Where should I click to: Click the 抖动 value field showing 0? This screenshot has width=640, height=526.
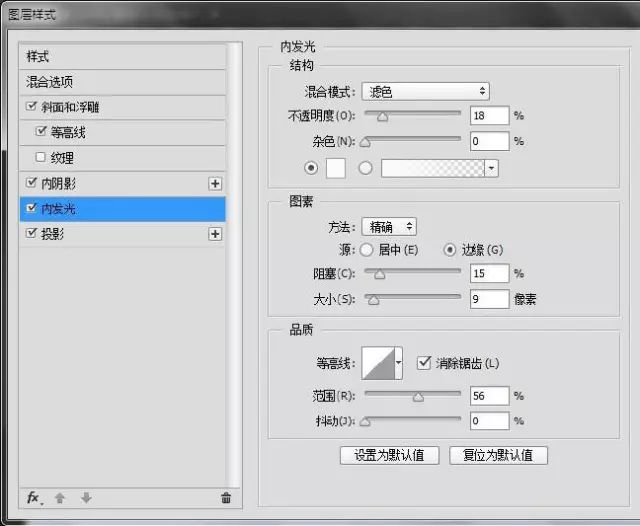(489, 420)
